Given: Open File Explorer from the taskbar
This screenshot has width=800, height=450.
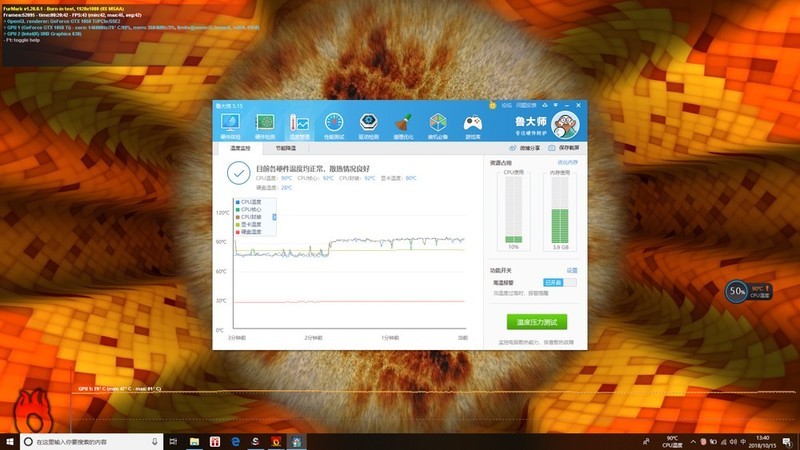Looking at the screenshot, I should coord(194,442).
